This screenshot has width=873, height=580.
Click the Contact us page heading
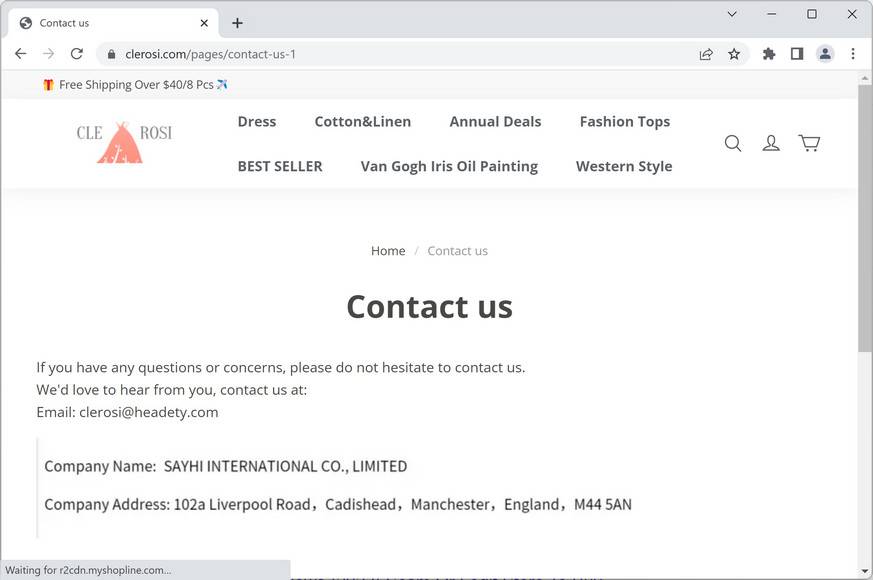(429, 307)
